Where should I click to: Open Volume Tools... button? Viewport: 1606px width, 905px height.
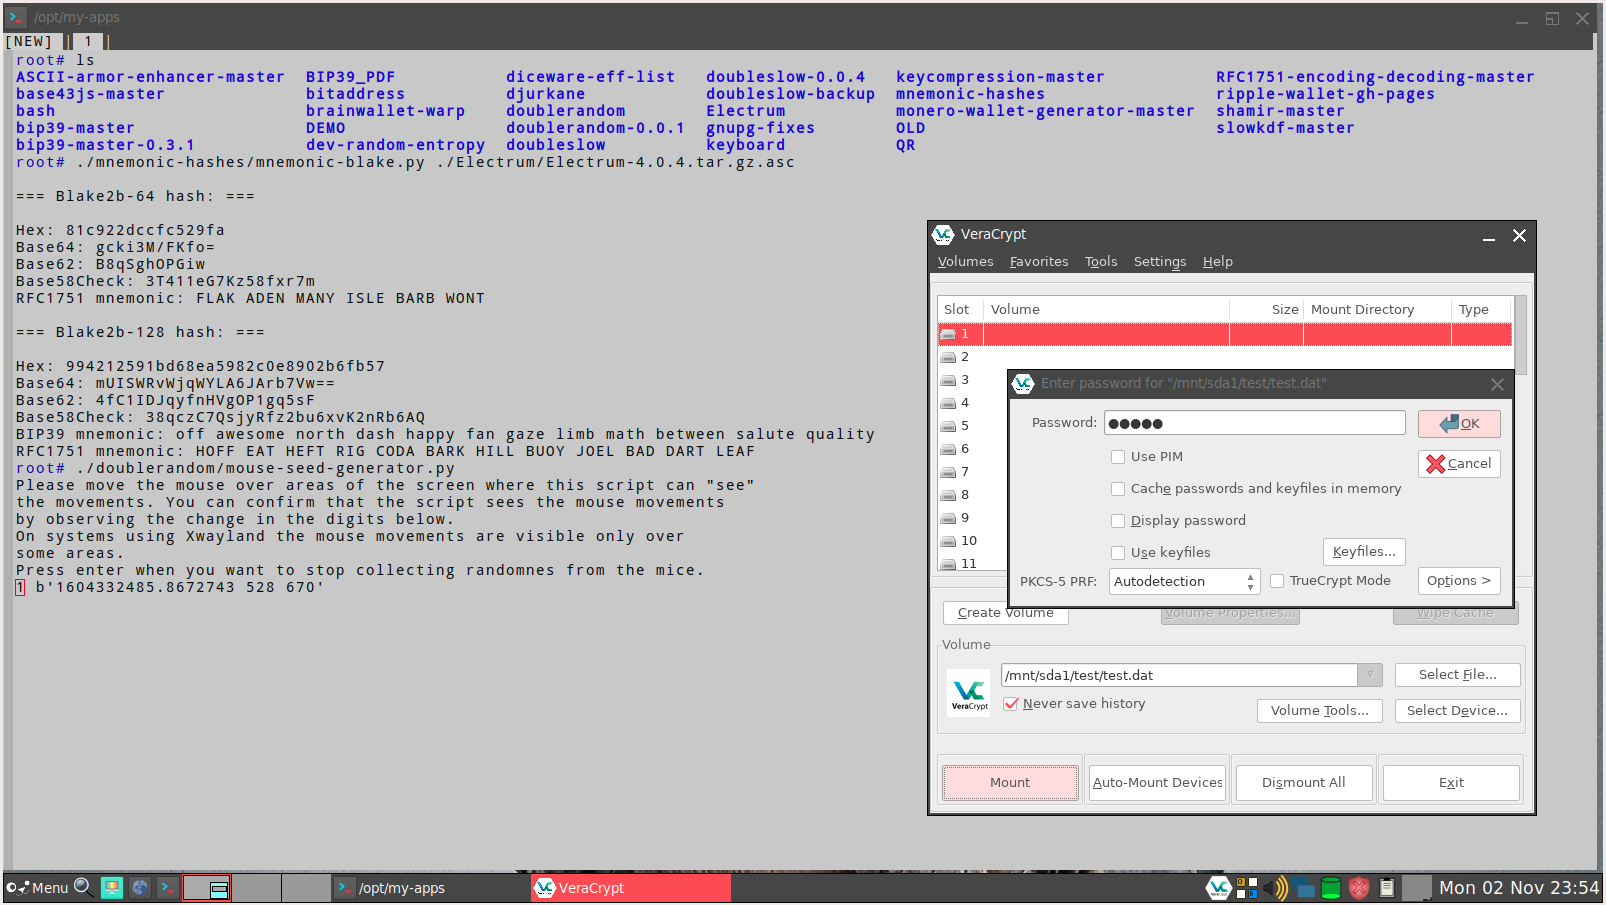coord(1319,711)
